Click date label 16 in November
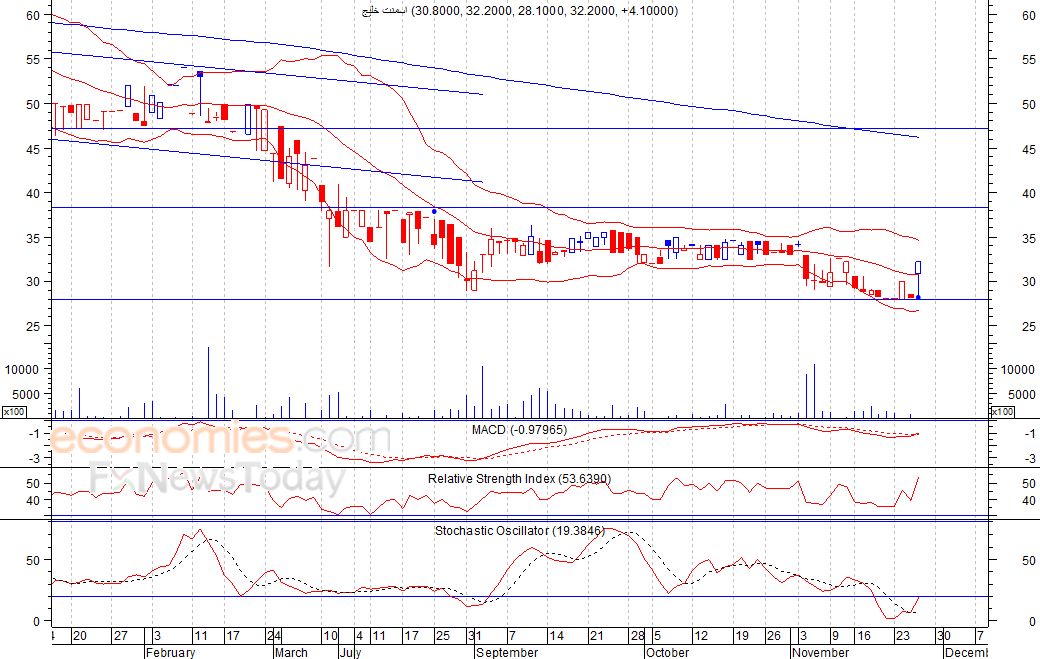This screenshot has height=659, width=1040. click(863, 636)
